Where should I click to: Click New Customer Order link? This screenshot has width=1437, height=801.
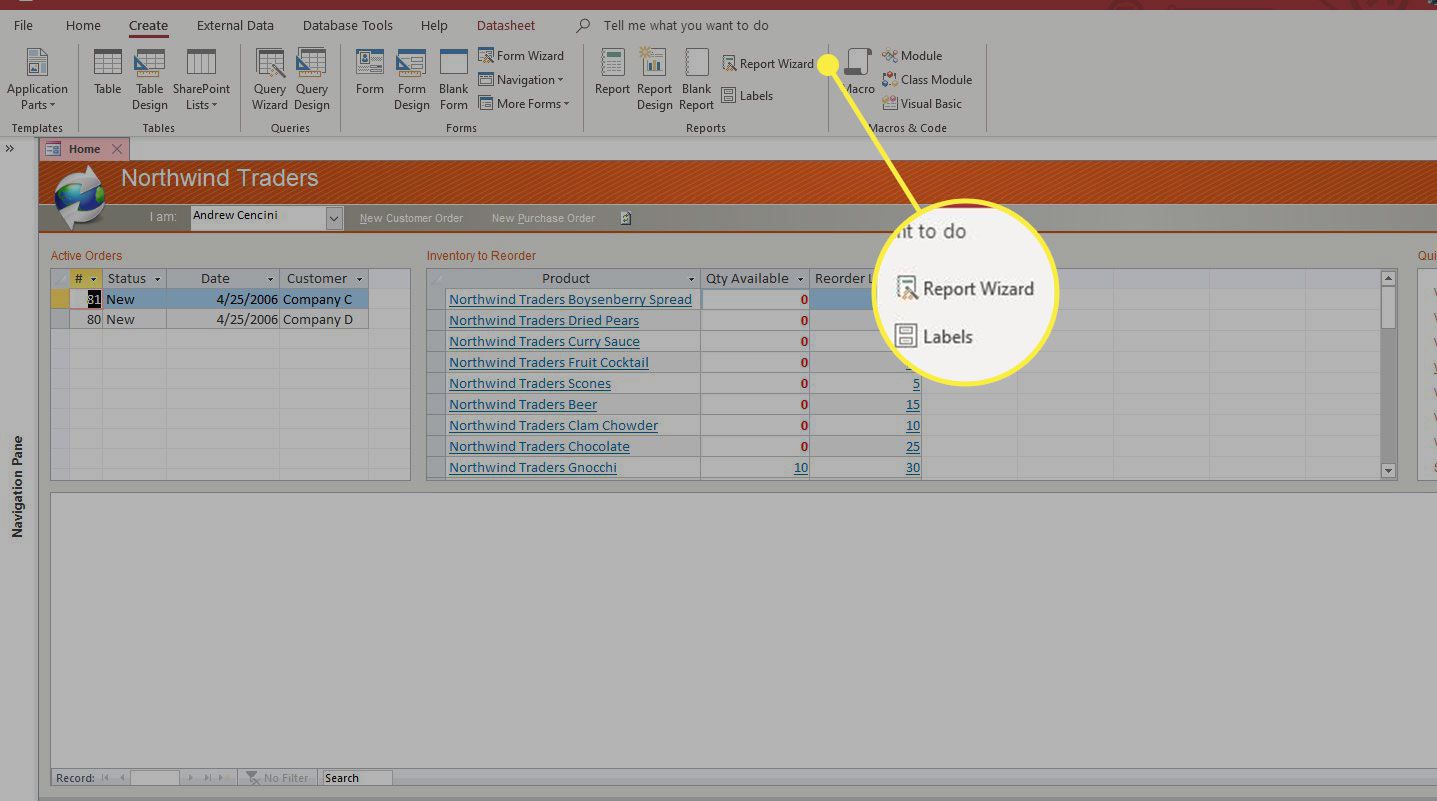(x=411, y=218)
